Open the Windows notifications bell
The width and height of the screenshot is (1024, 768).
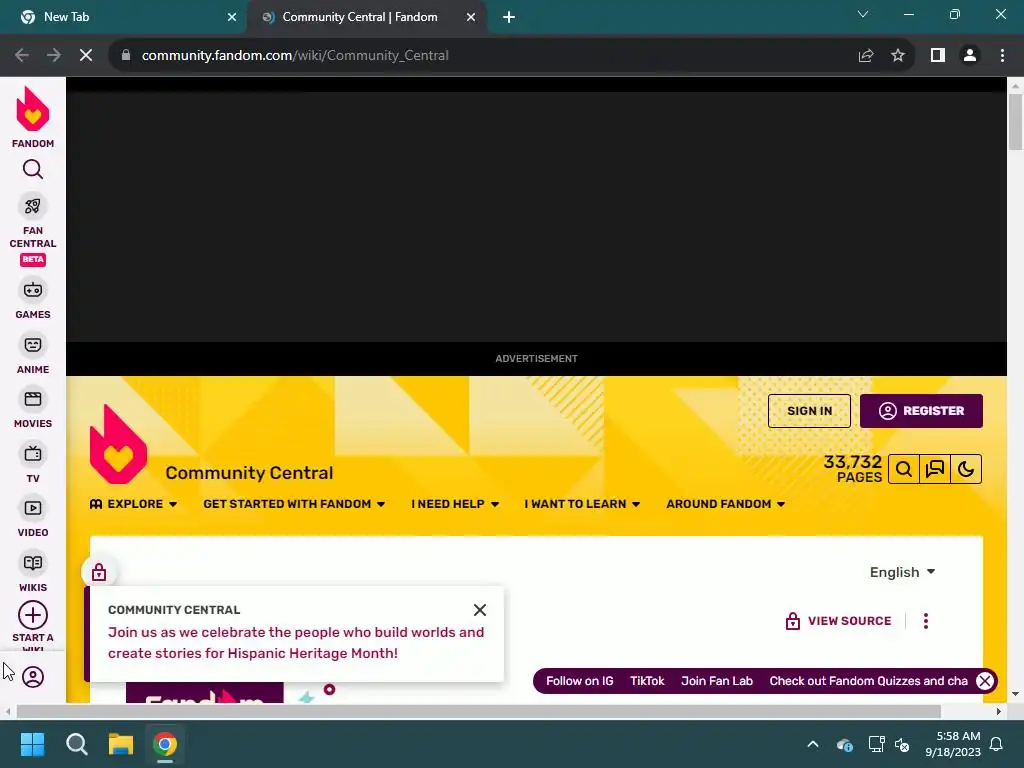(997, 744)
